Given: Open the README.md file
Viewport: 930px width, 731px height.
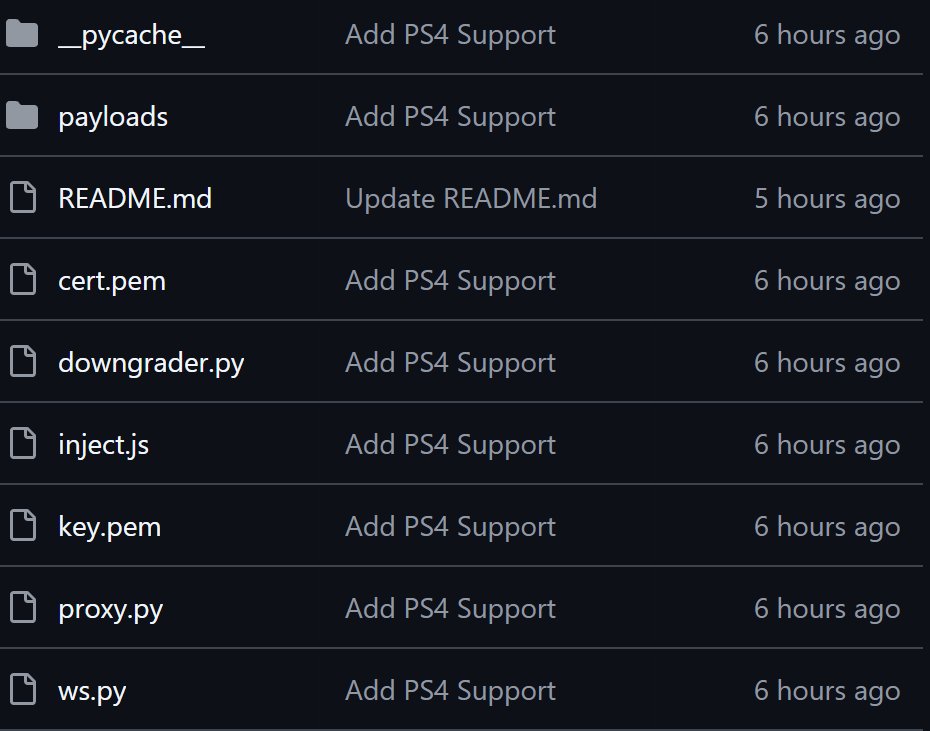Looking at the screenshot, I should (x=135, y=199).
